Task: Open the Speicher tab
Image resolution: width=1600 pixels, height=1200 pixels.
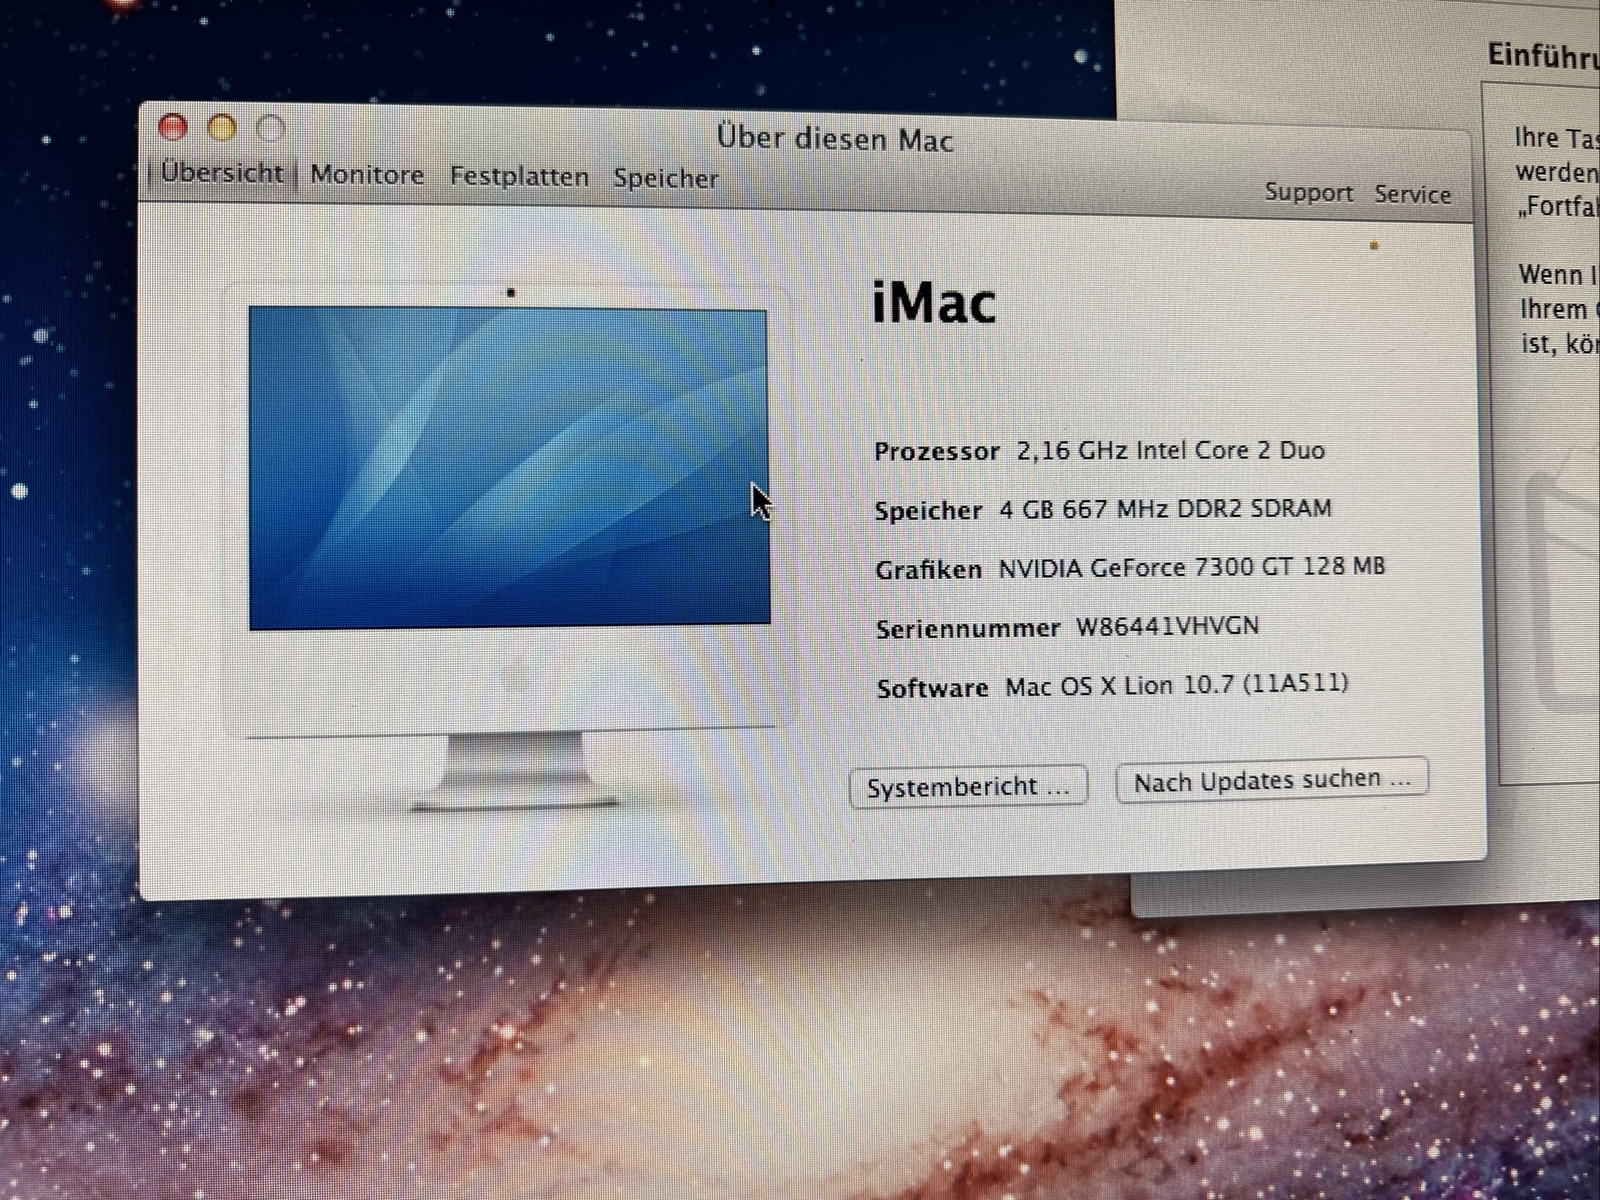Action: click(x=666, y=179)
